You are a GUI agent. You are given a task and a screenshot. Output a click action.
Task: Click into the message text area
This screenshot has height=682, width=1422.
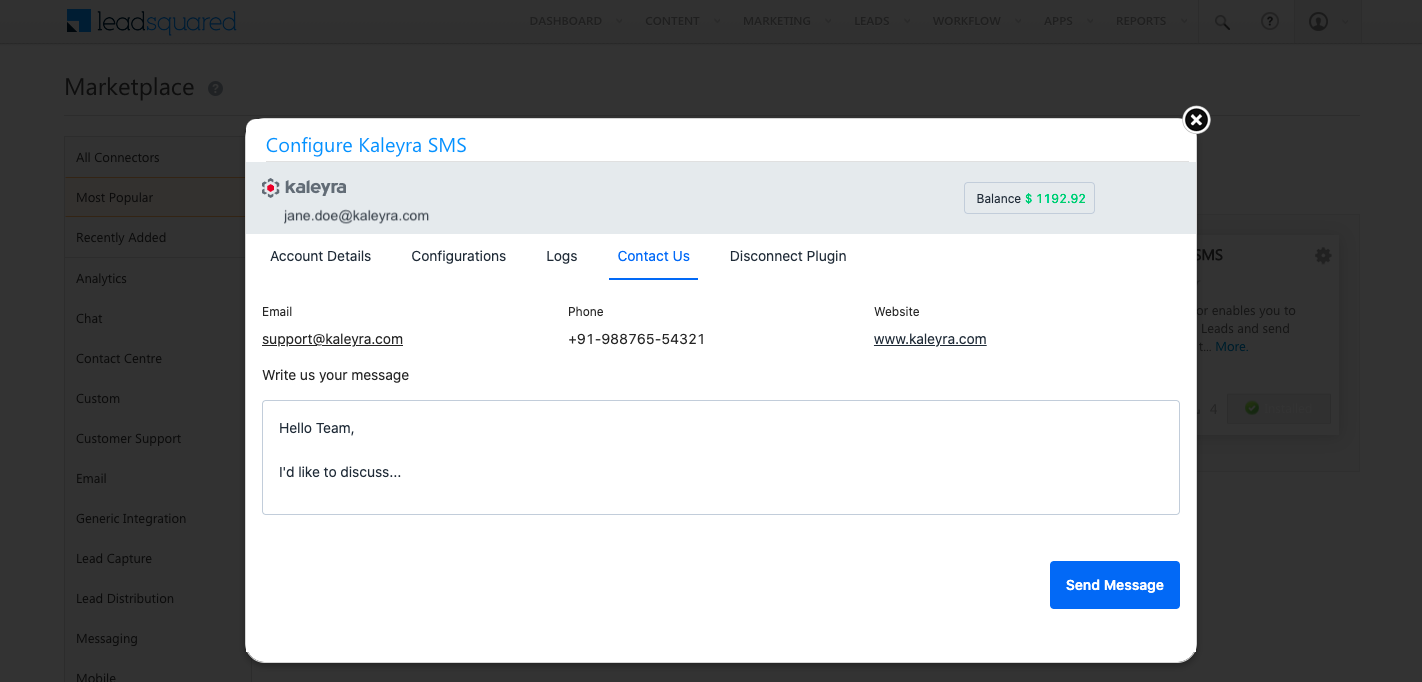(x=721, y=458)
